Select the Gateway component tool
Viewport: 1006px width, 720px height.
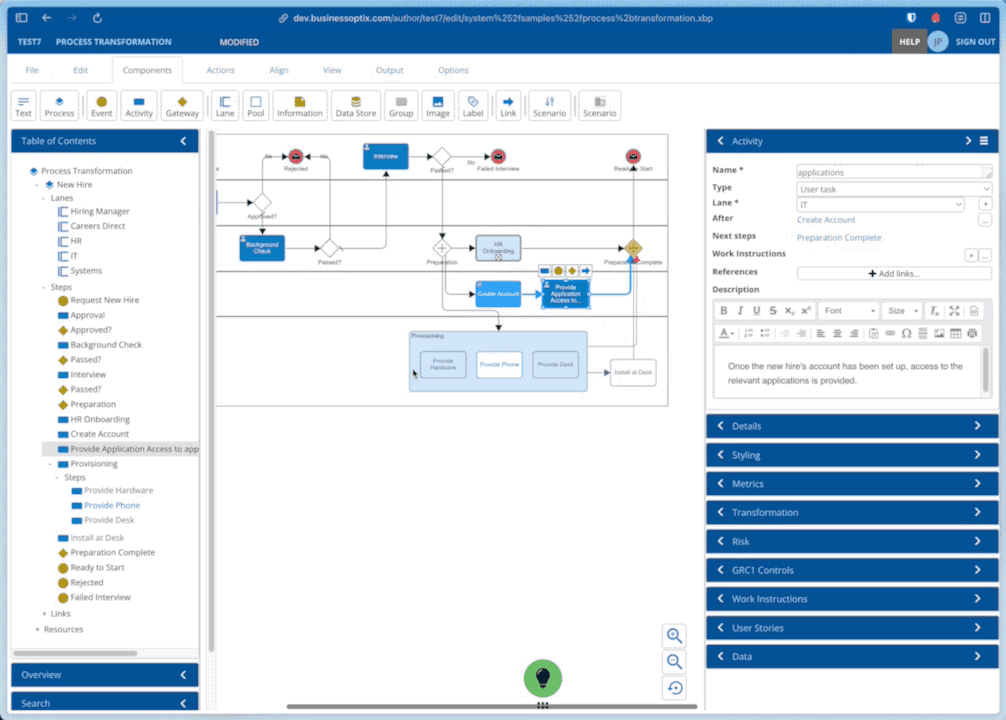pos(182,106)
